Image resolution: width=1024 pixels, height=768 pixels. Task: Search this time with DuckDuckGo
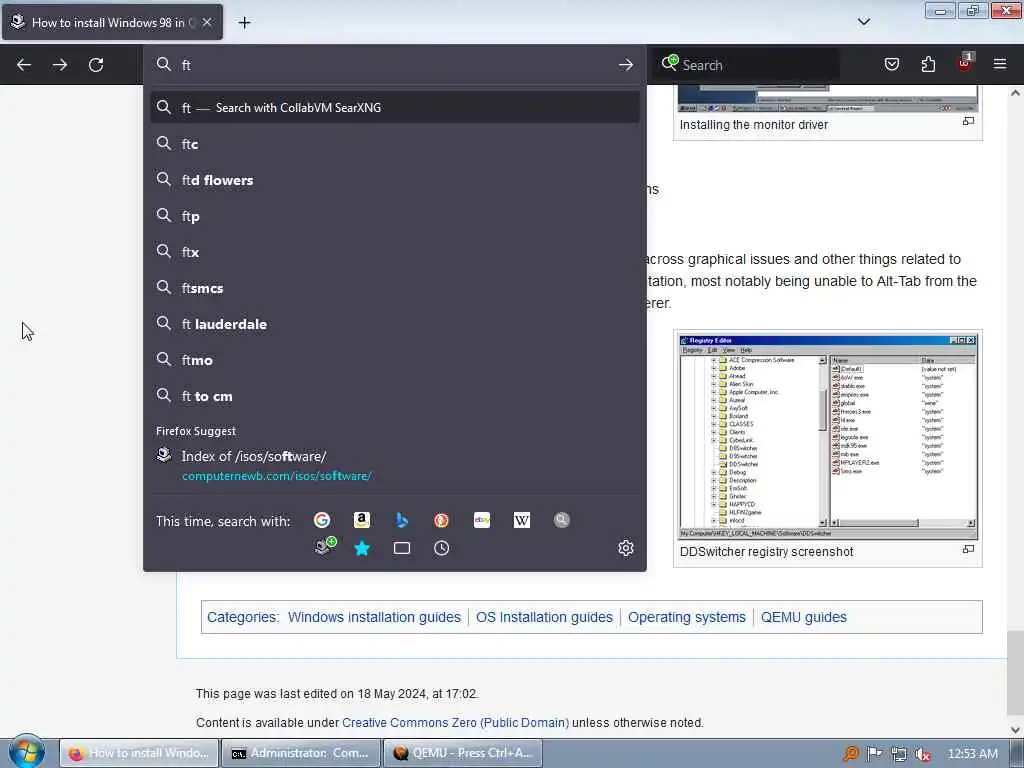(441, 520)
